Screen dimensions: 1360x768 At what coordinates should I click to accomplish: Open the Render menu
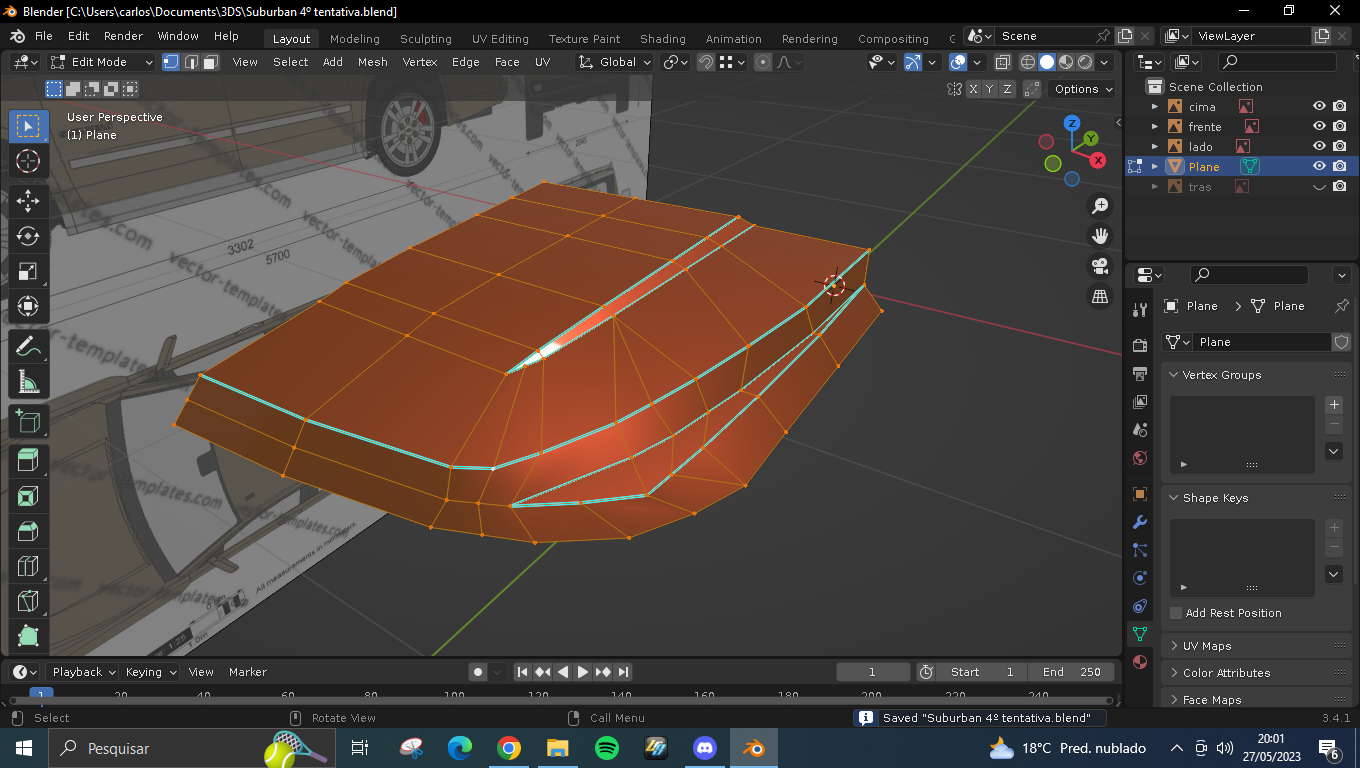[x=123, y=36]
